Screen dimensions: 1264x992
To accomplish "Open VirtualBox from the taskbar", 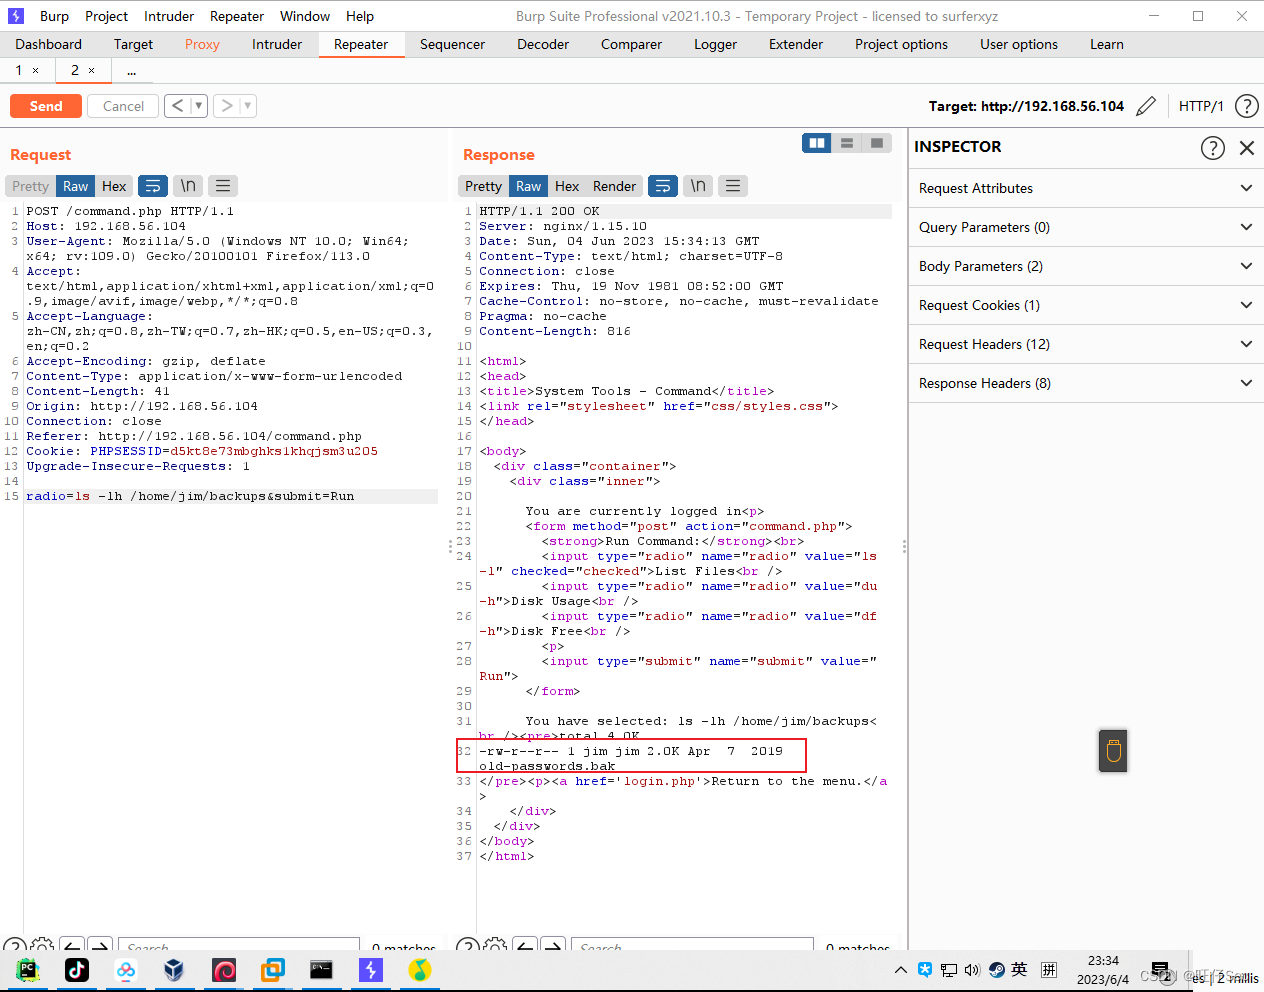I will pyautogui.click(x=174, y=969).
